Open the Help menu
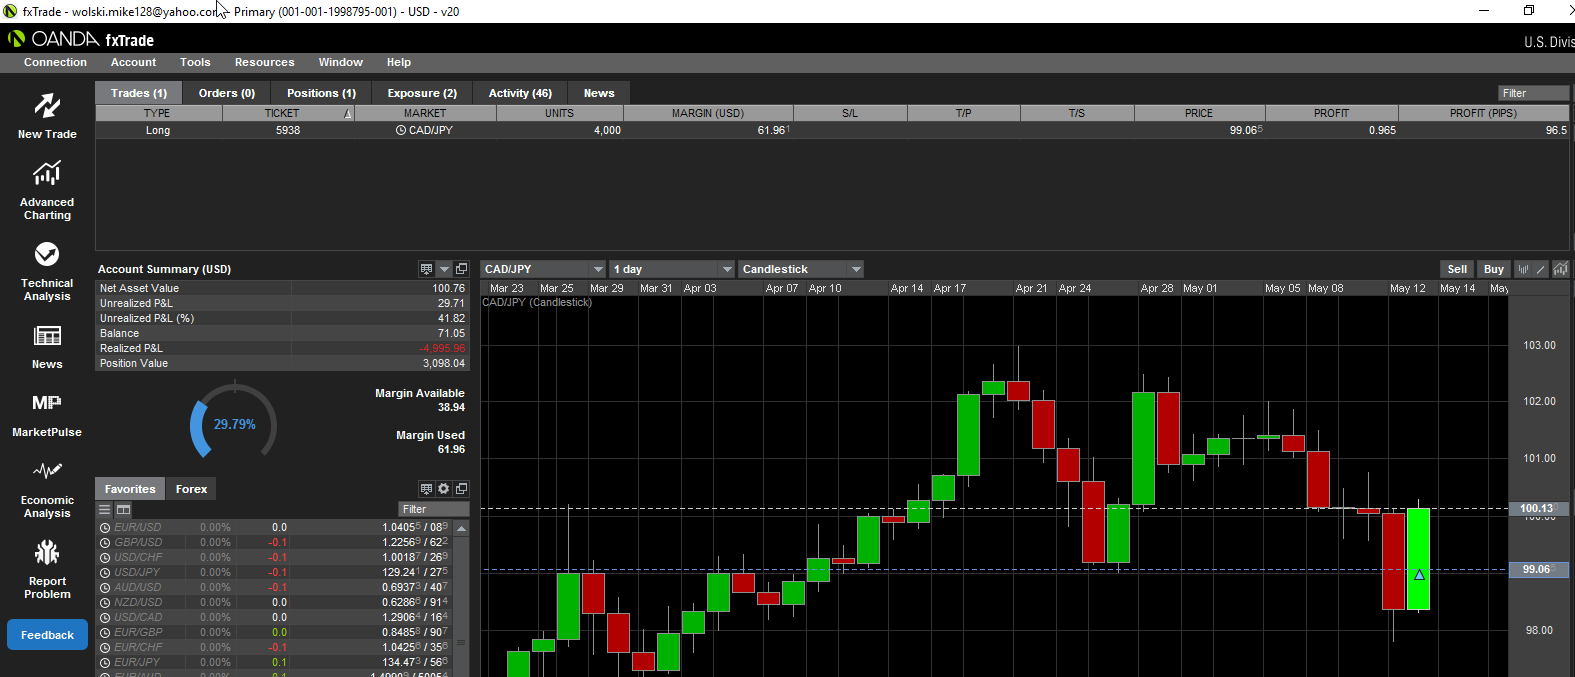The image size is (1575, 677). [399, 62]
